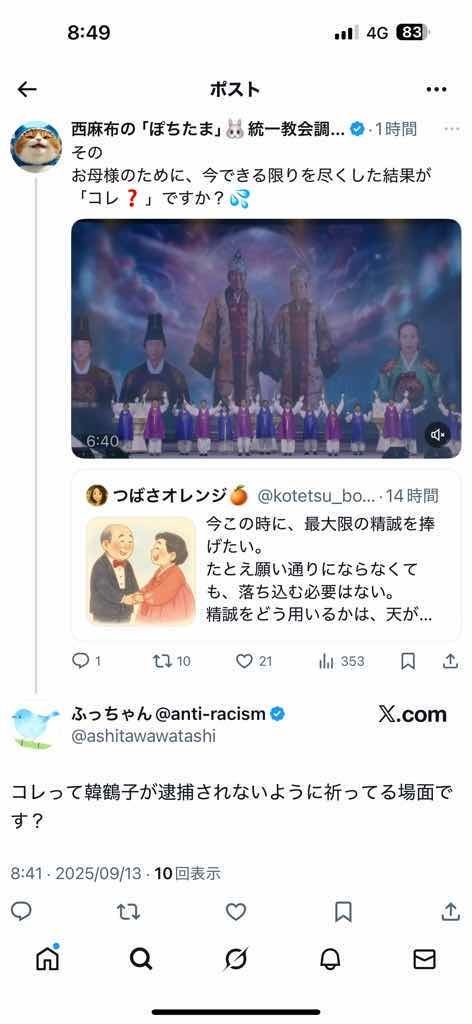This screenshot has width=472, height=1024.
Task: Repost the post with 10 reposts
Action: (171, 662)
